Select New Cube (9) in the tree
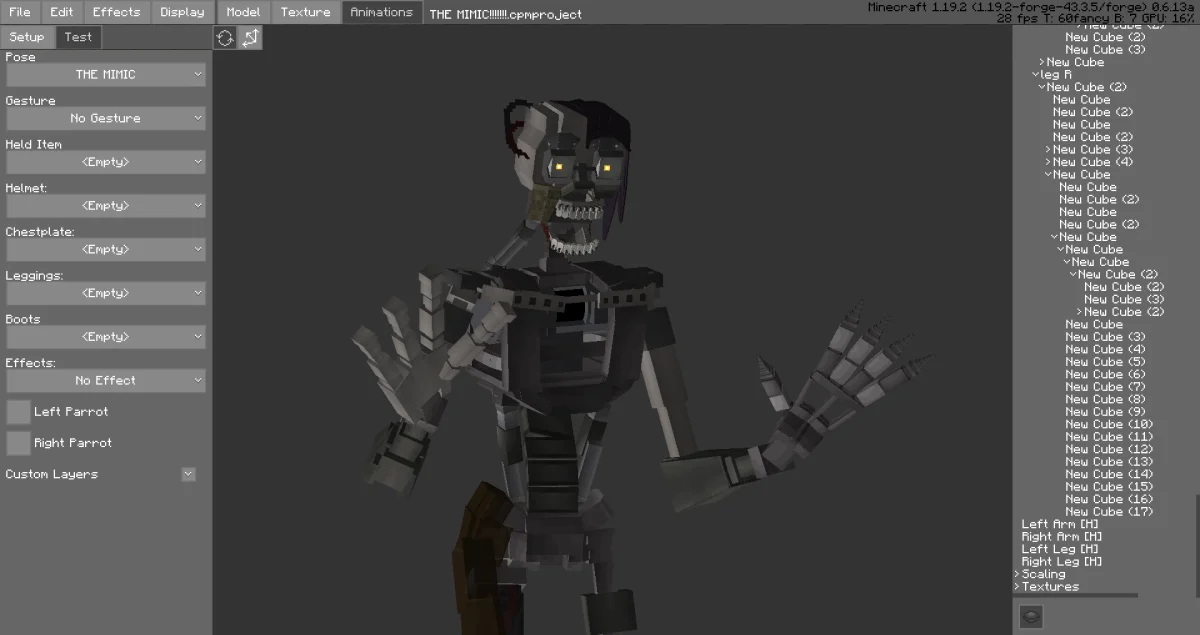This screenshot has width=1200, height=635. point(1105,412)
